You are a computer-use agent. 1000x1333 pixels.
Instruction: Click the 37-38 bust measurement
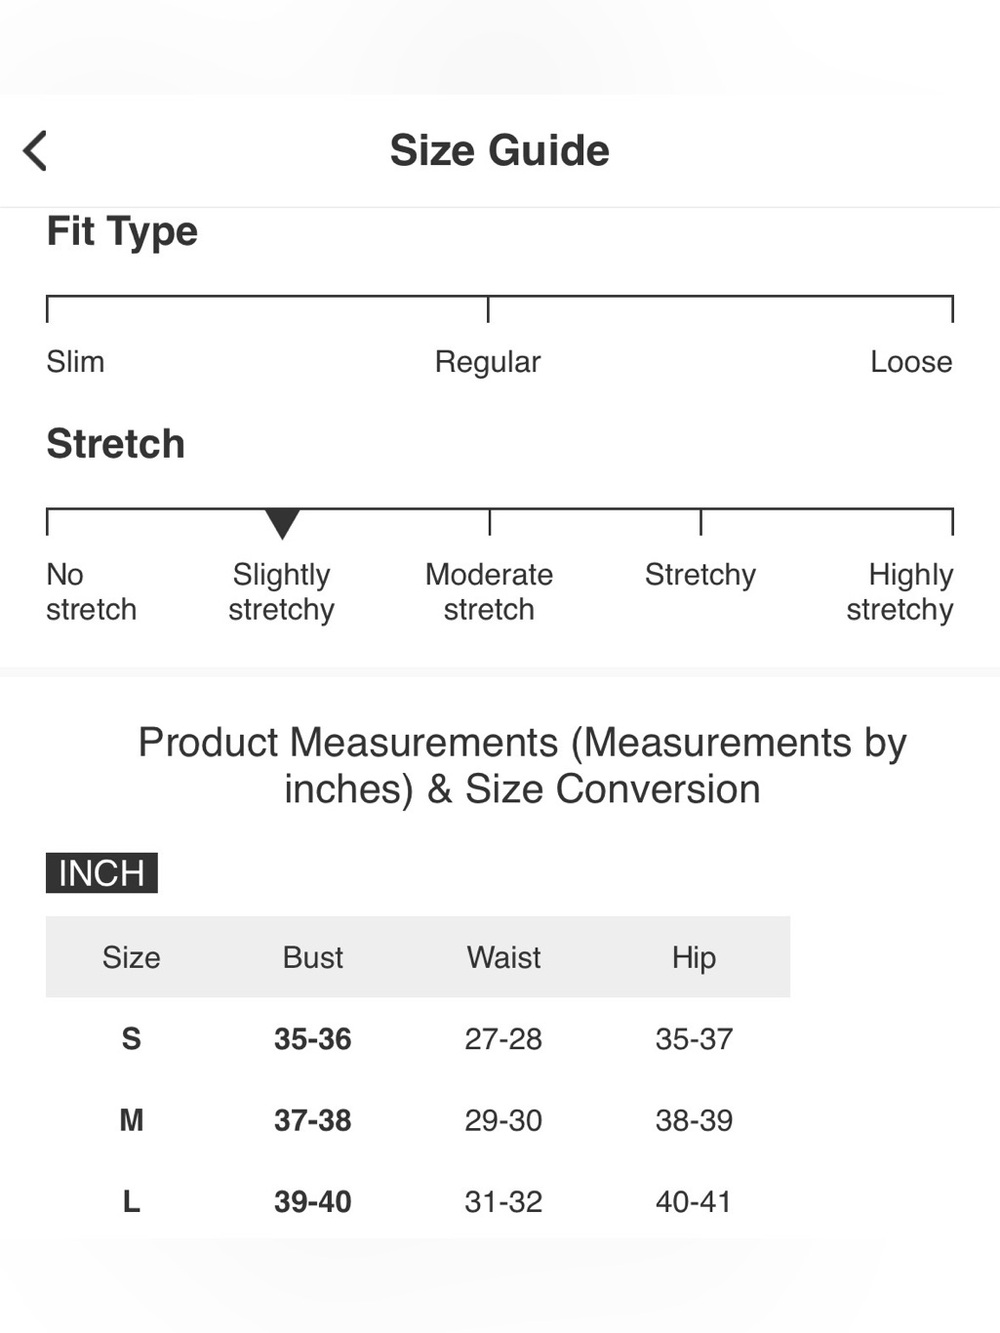coord(313,1120)
